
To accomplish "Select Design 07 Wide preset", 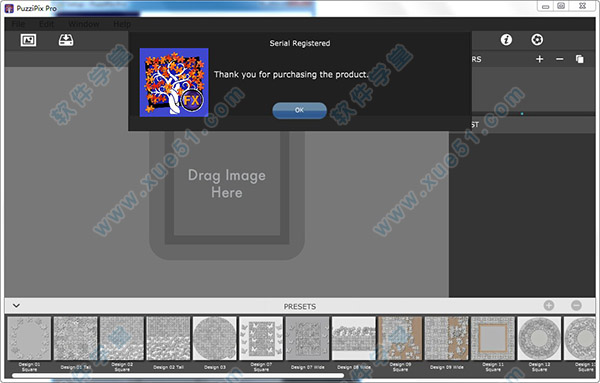I will 307,338.
